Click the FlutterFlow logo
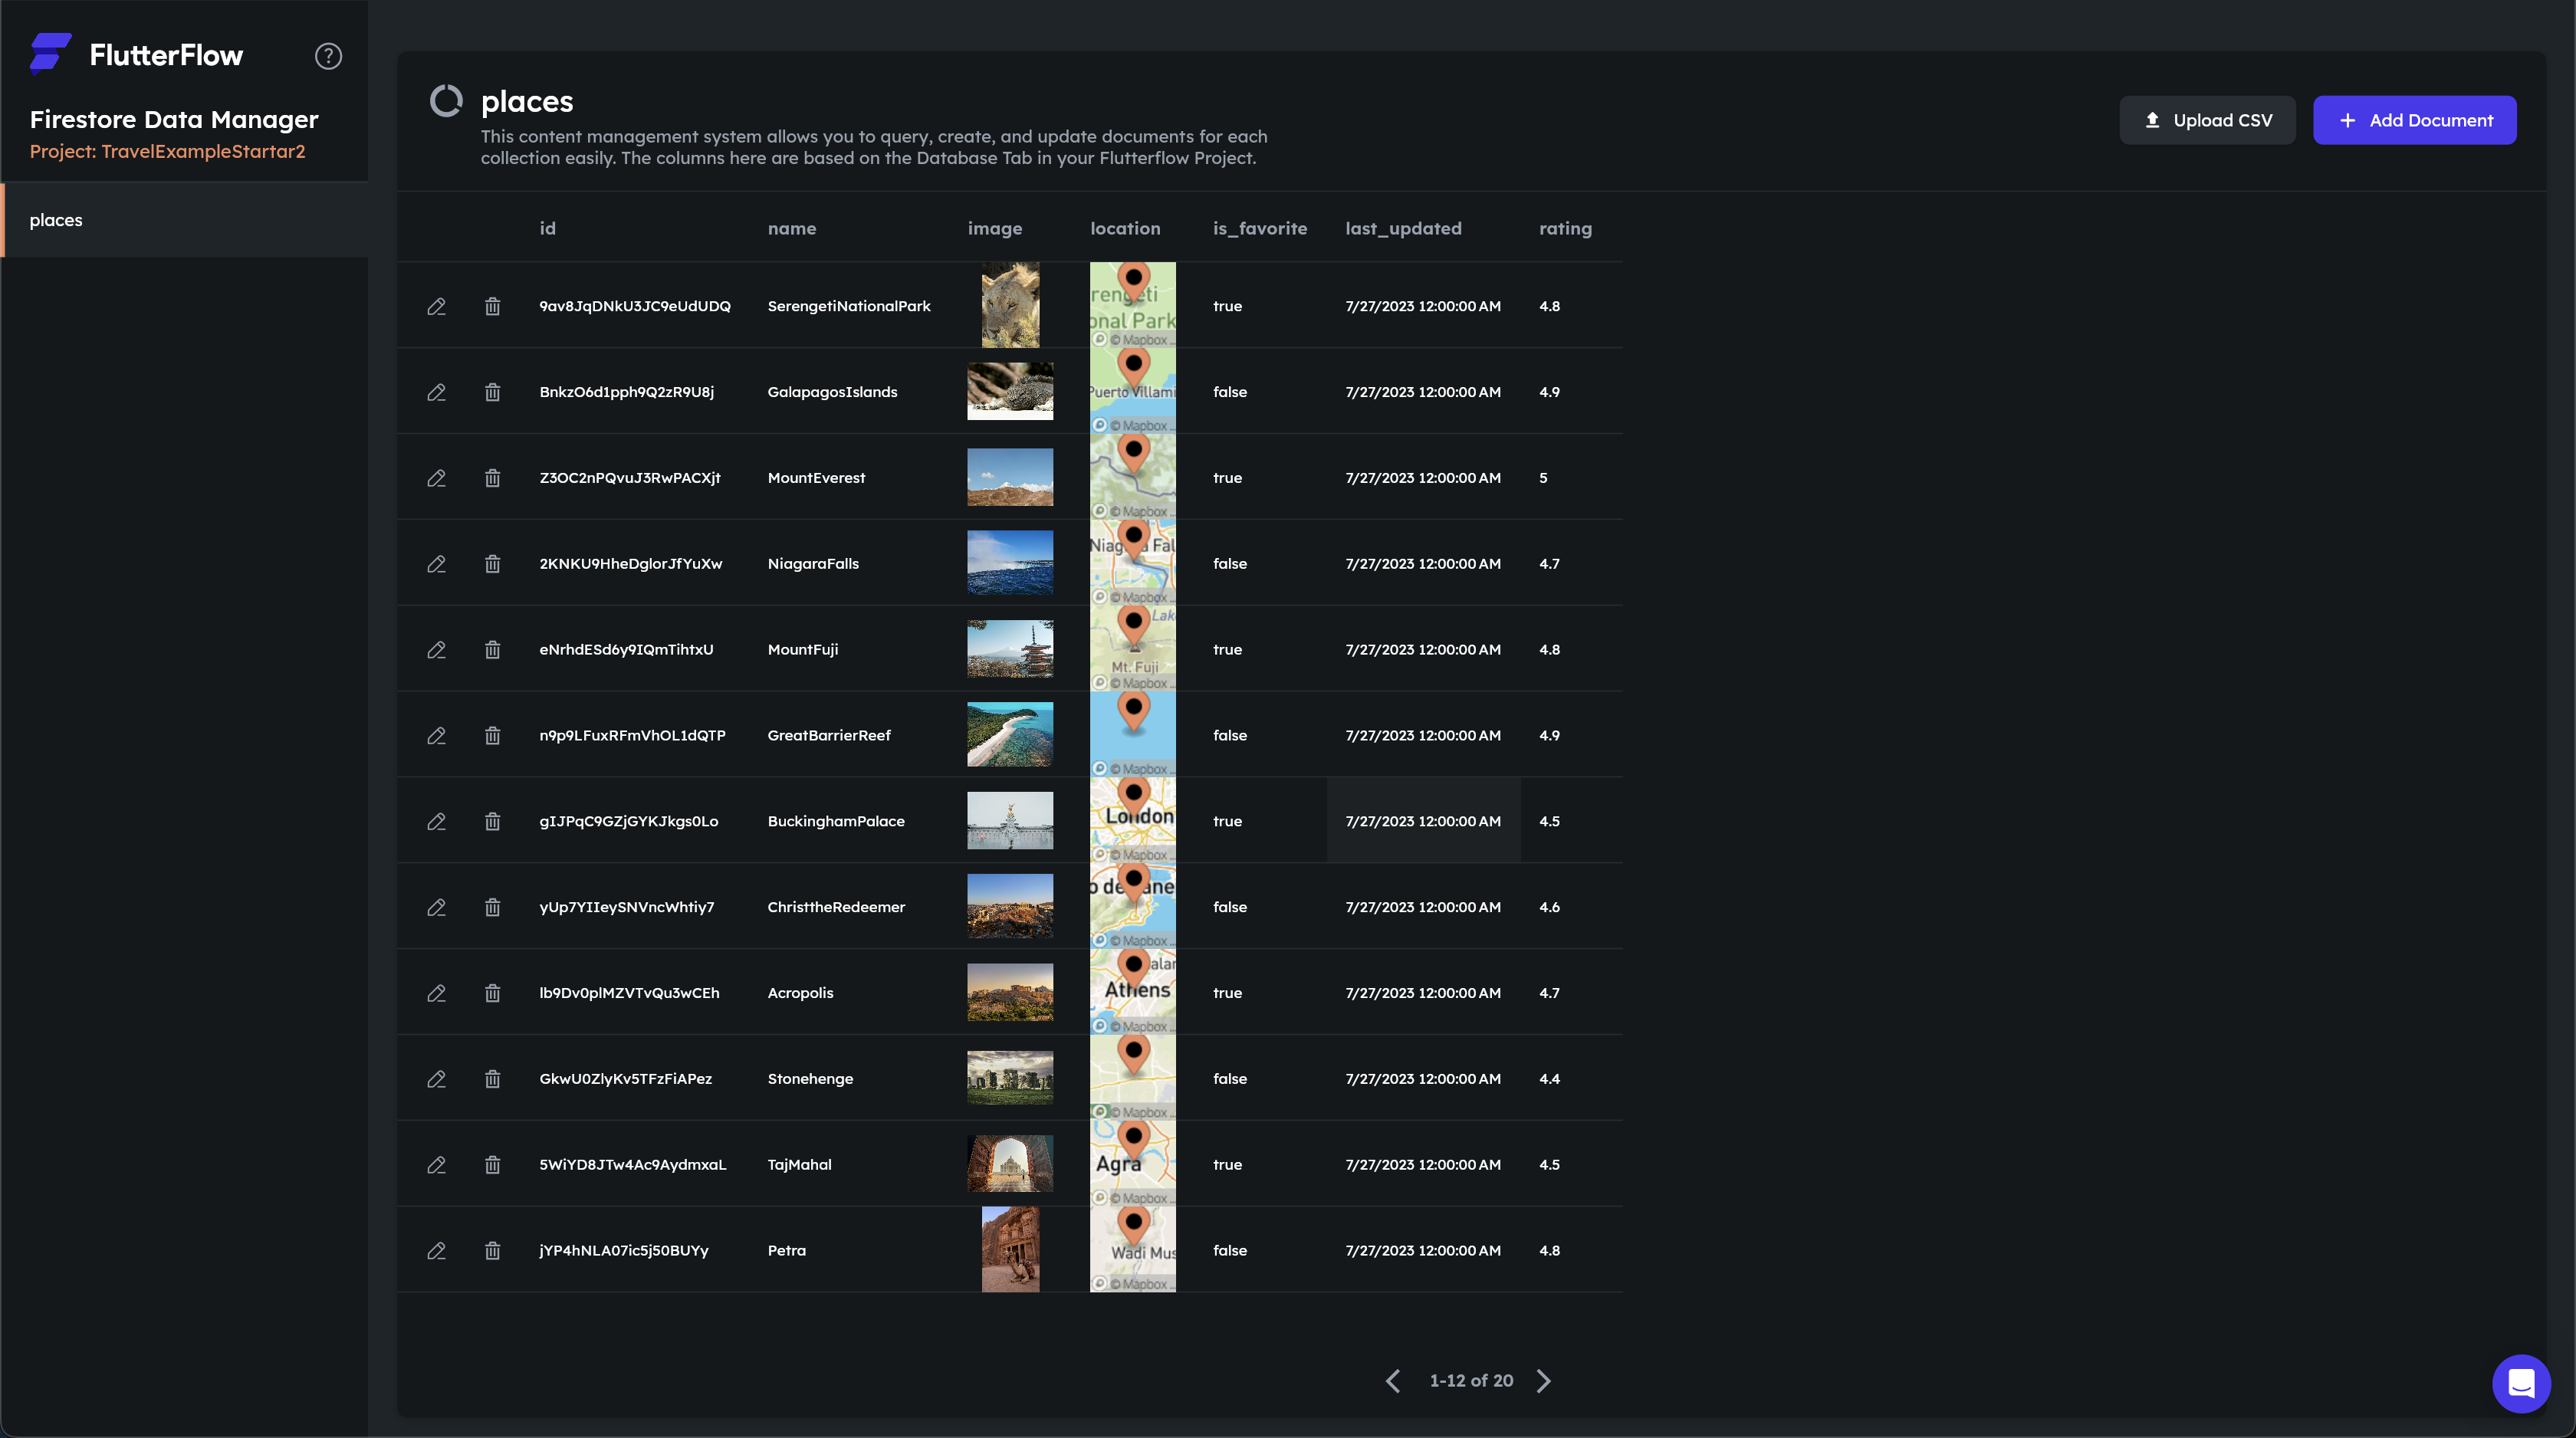This screenshot has height=1438, width=2576. tap(50, 54)
